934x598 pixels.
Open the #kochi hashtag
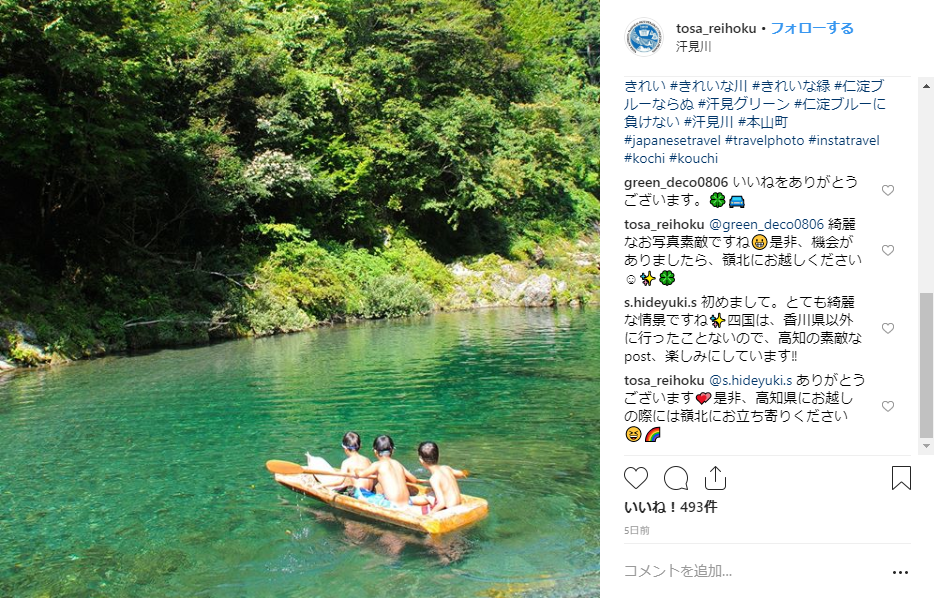point(645,158)
